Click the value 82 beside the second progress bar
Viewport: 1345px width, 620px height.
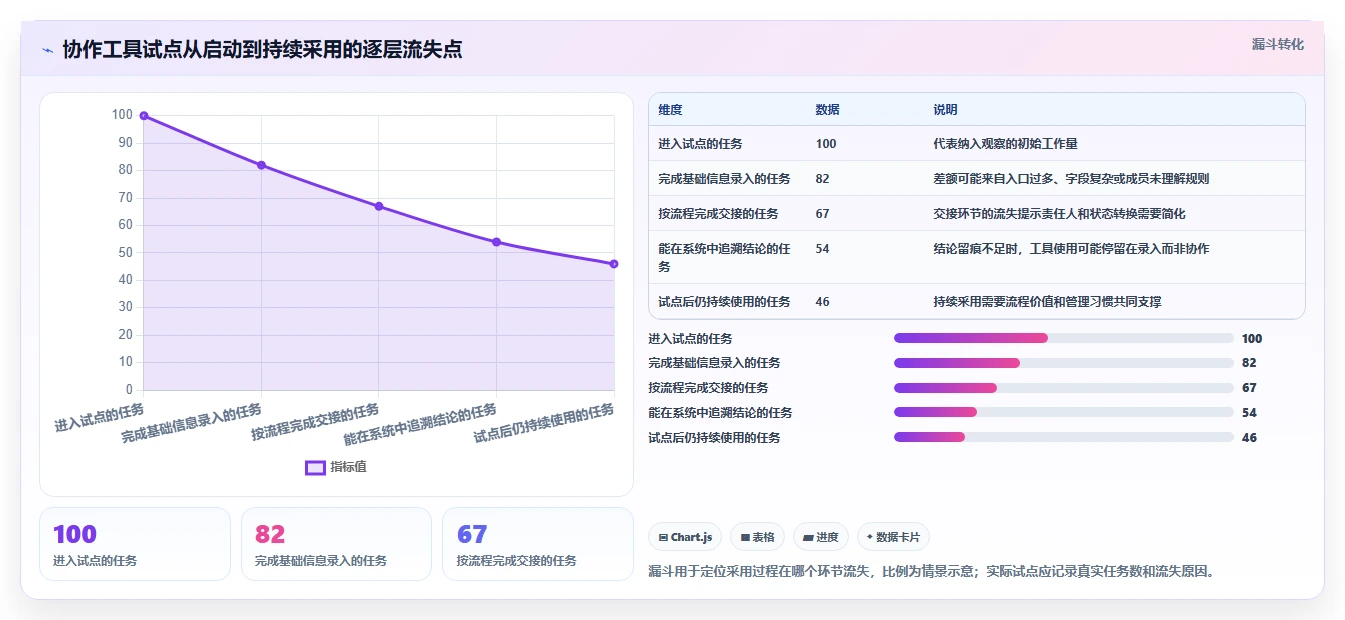pos(1249,363)
